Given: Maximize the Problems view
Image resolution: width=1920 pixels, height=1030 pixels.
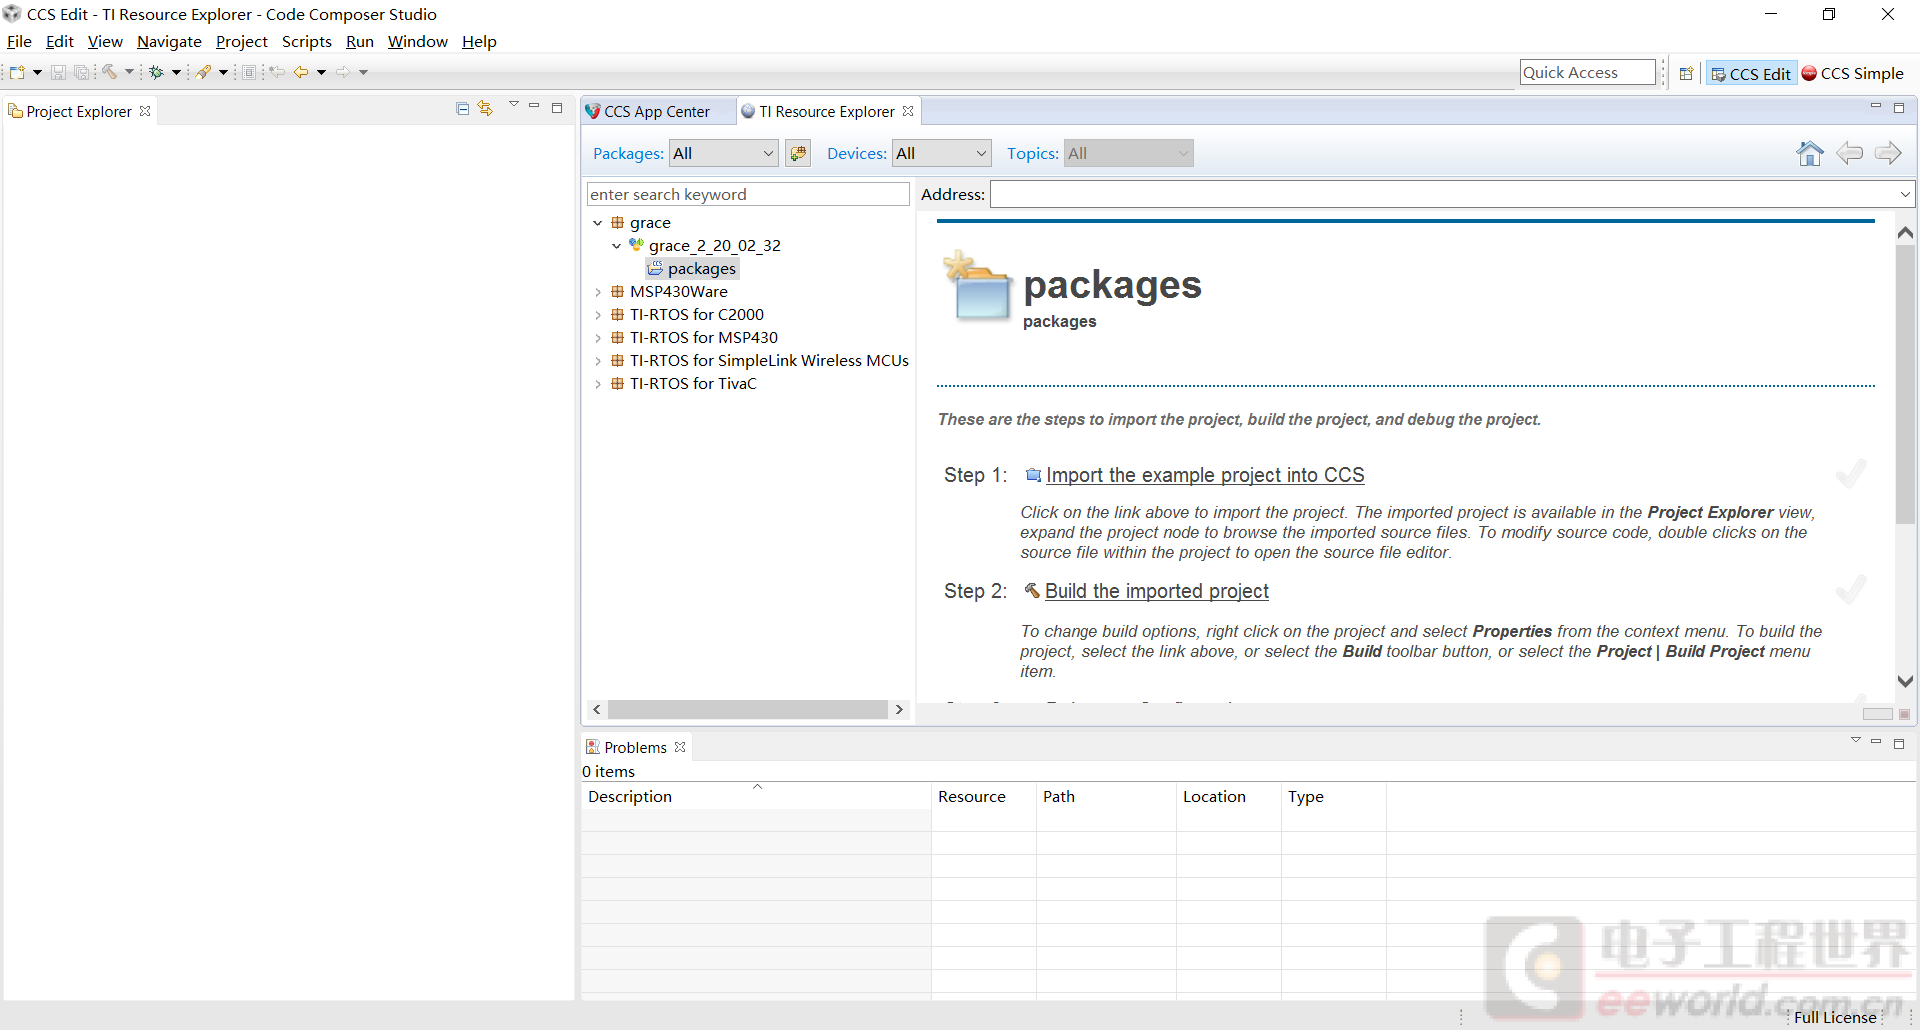Looking at the screenshot, I should pos(1899,743).
